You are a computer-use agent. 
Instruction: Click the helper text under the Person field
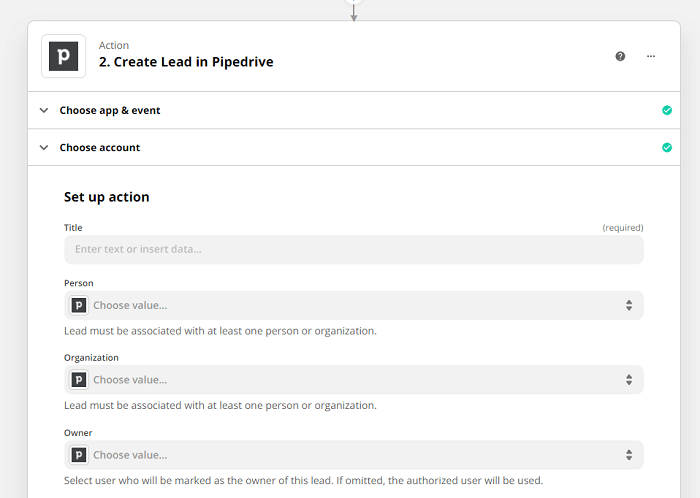coord(220,331)
